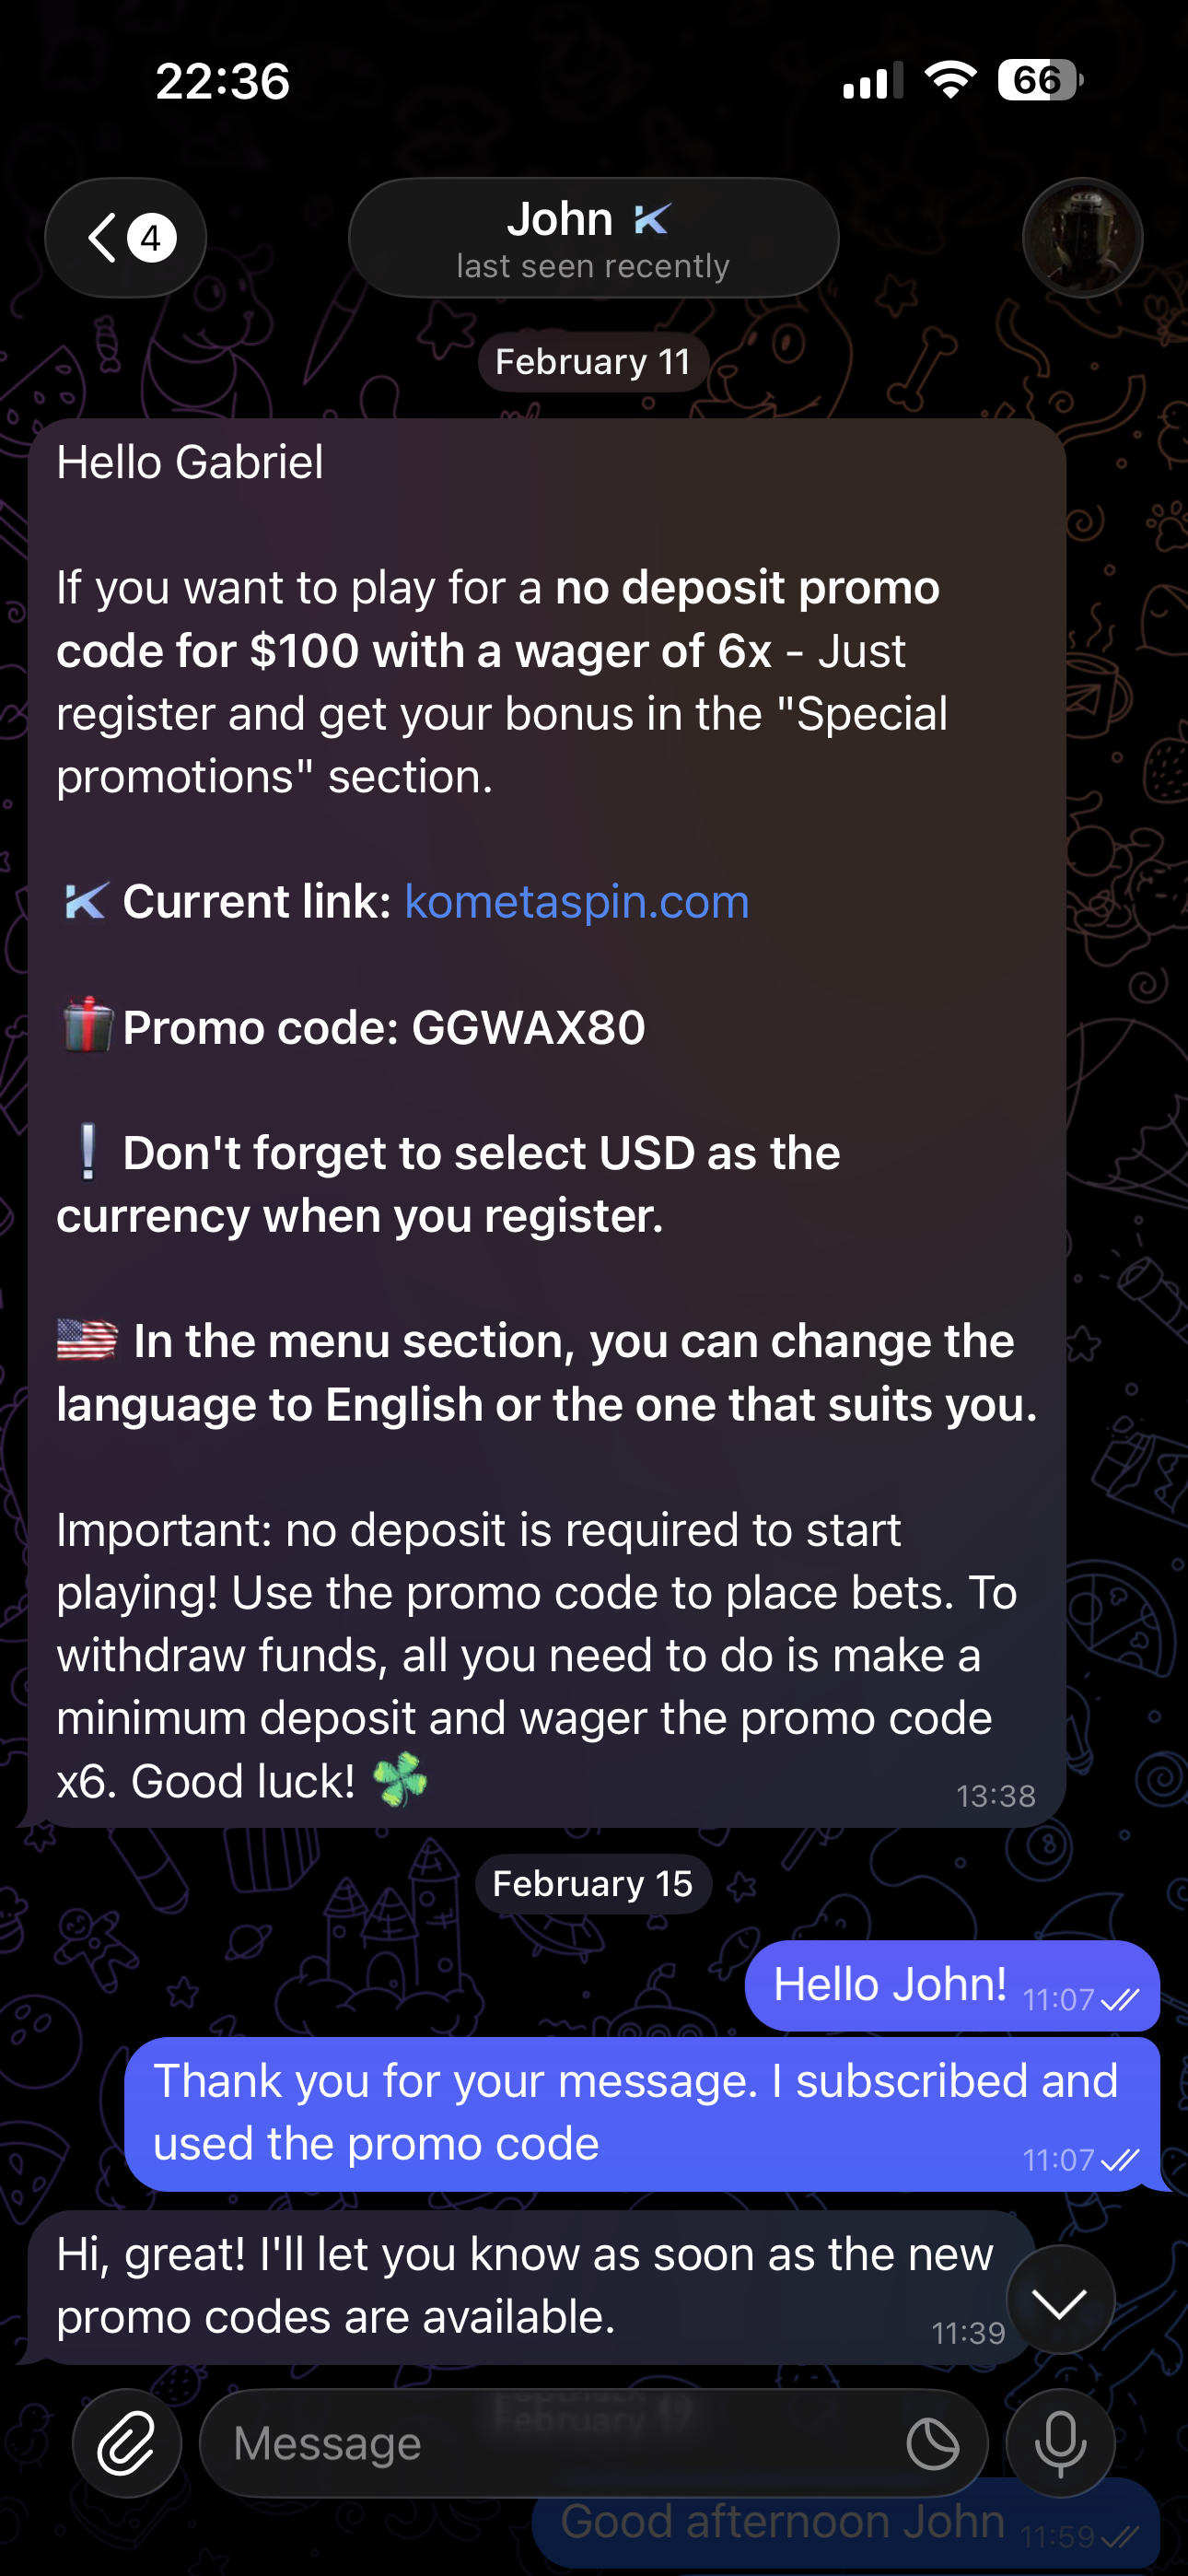Tap the scroll-to-bottom chevron button
Viewport: 1188px width, 2576px height.
click(1060, 2300)
